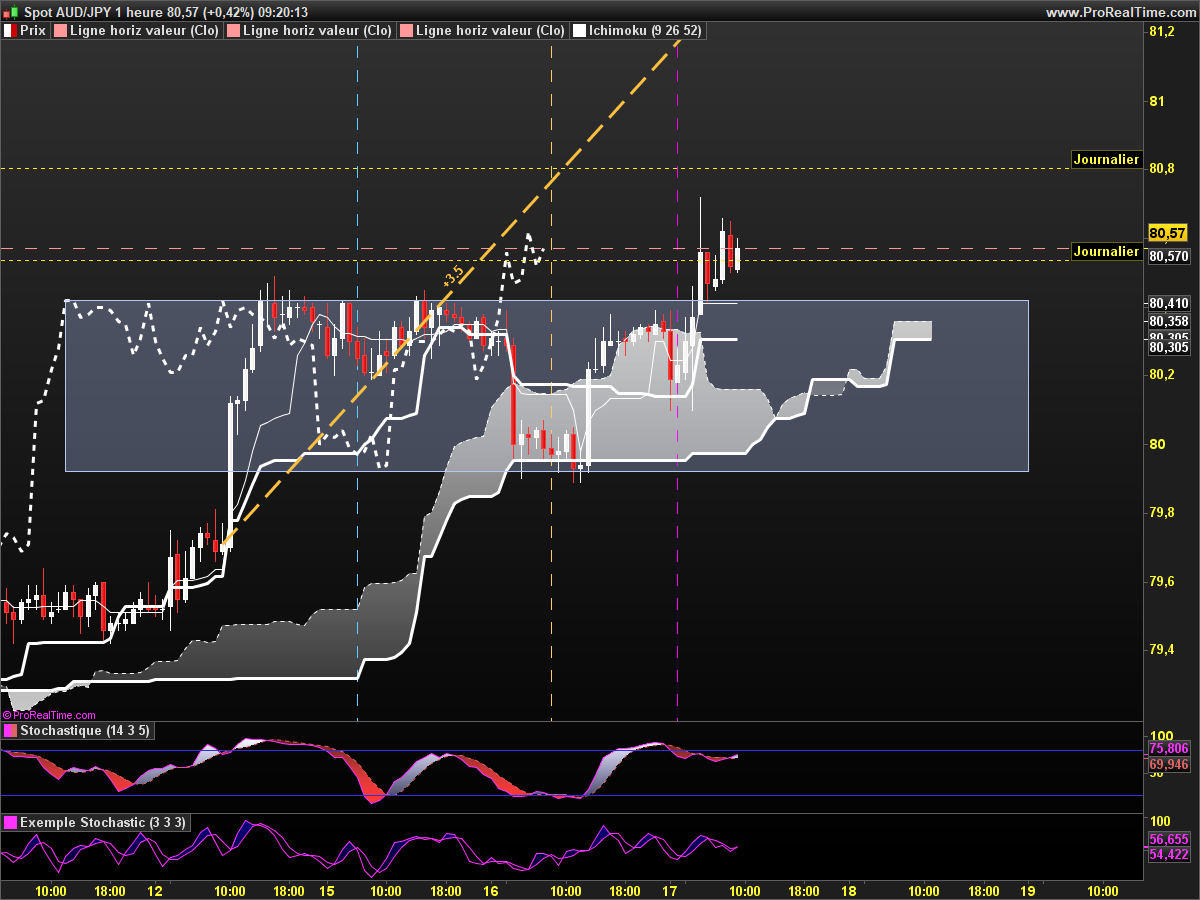Screen dimensions: 1200x900
Task: Click date 19 on the time axis
Action: 1027,890
